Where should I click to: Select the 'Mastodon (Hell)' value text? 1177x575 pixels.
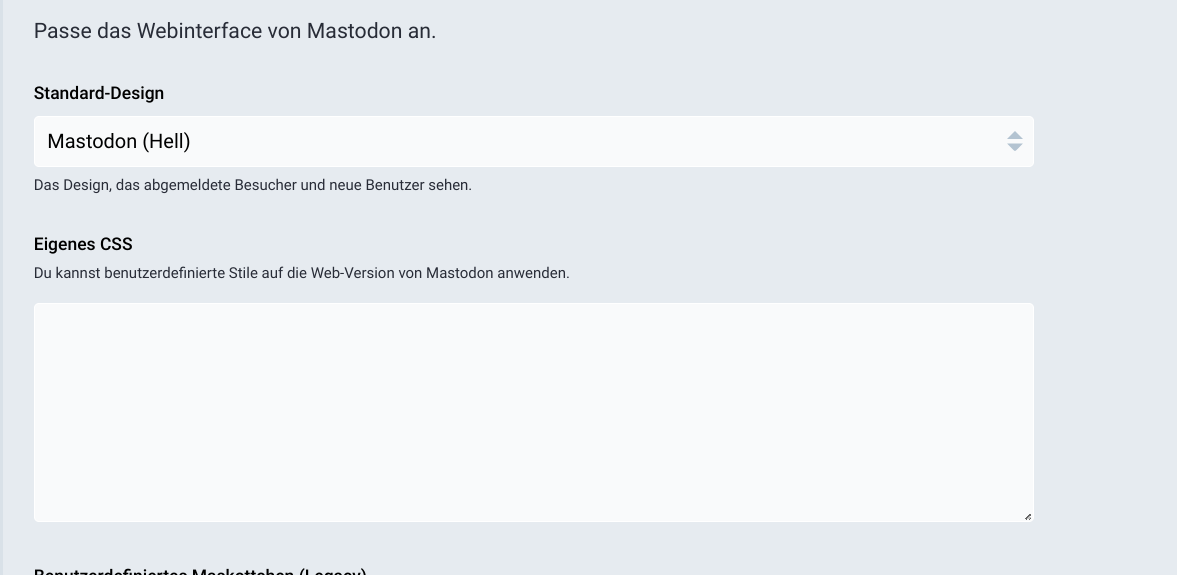point(119,142)
